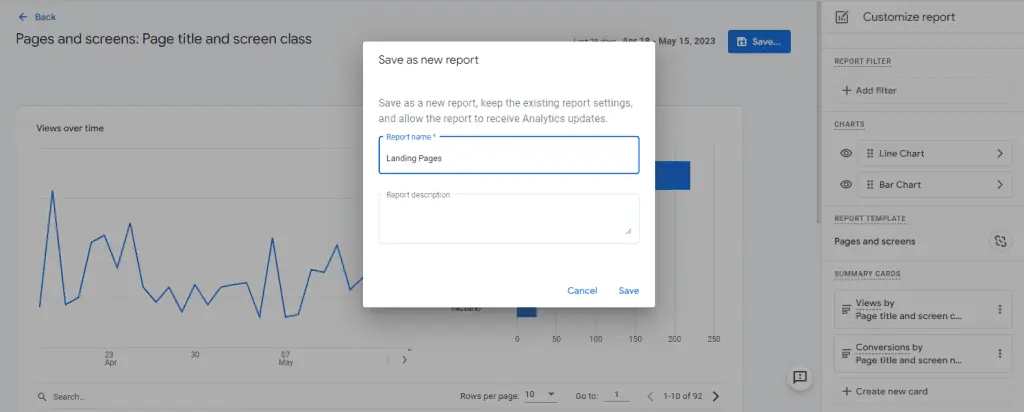Go to next page of table rows
The height and width of the screenshot is (412, 1024).
tap(715, 397)
